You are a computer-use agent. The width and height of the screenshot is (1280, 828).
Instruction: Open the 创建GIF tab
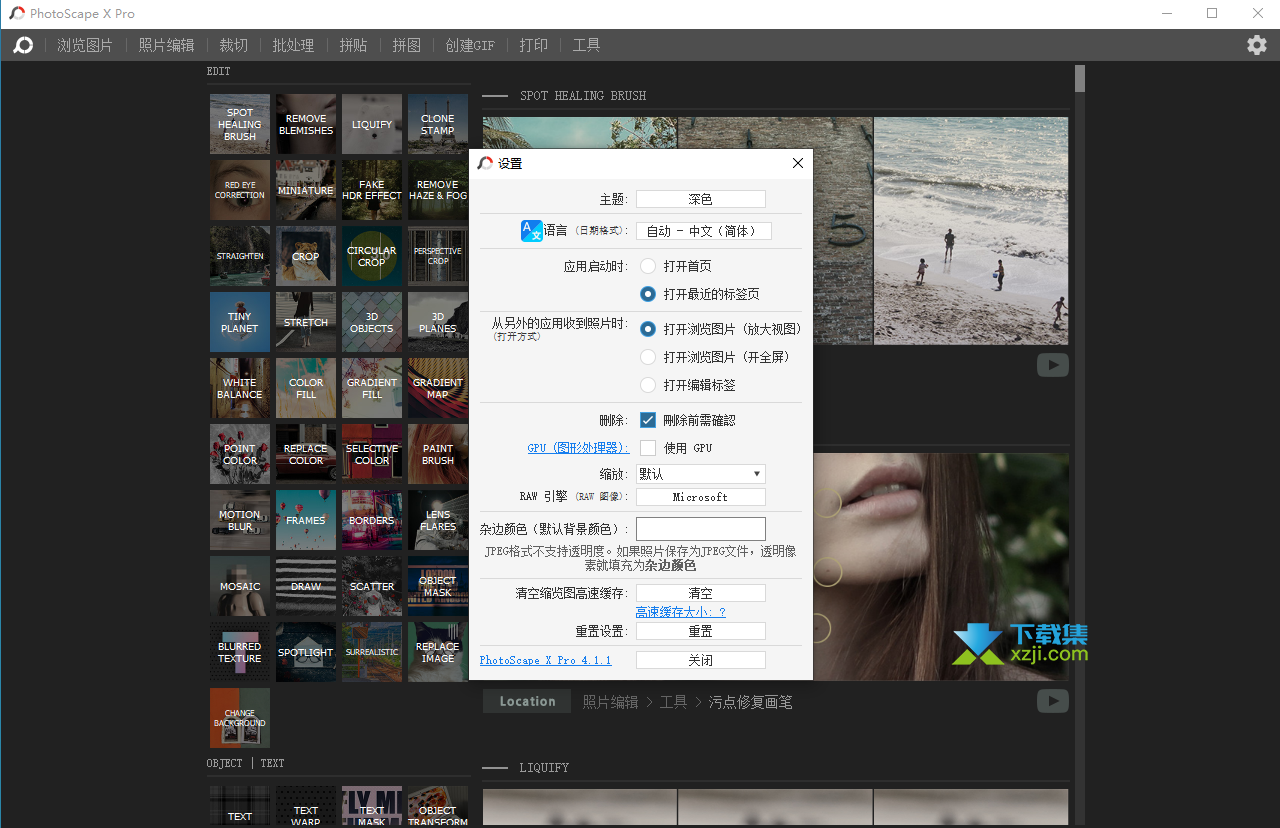[470, 45]
